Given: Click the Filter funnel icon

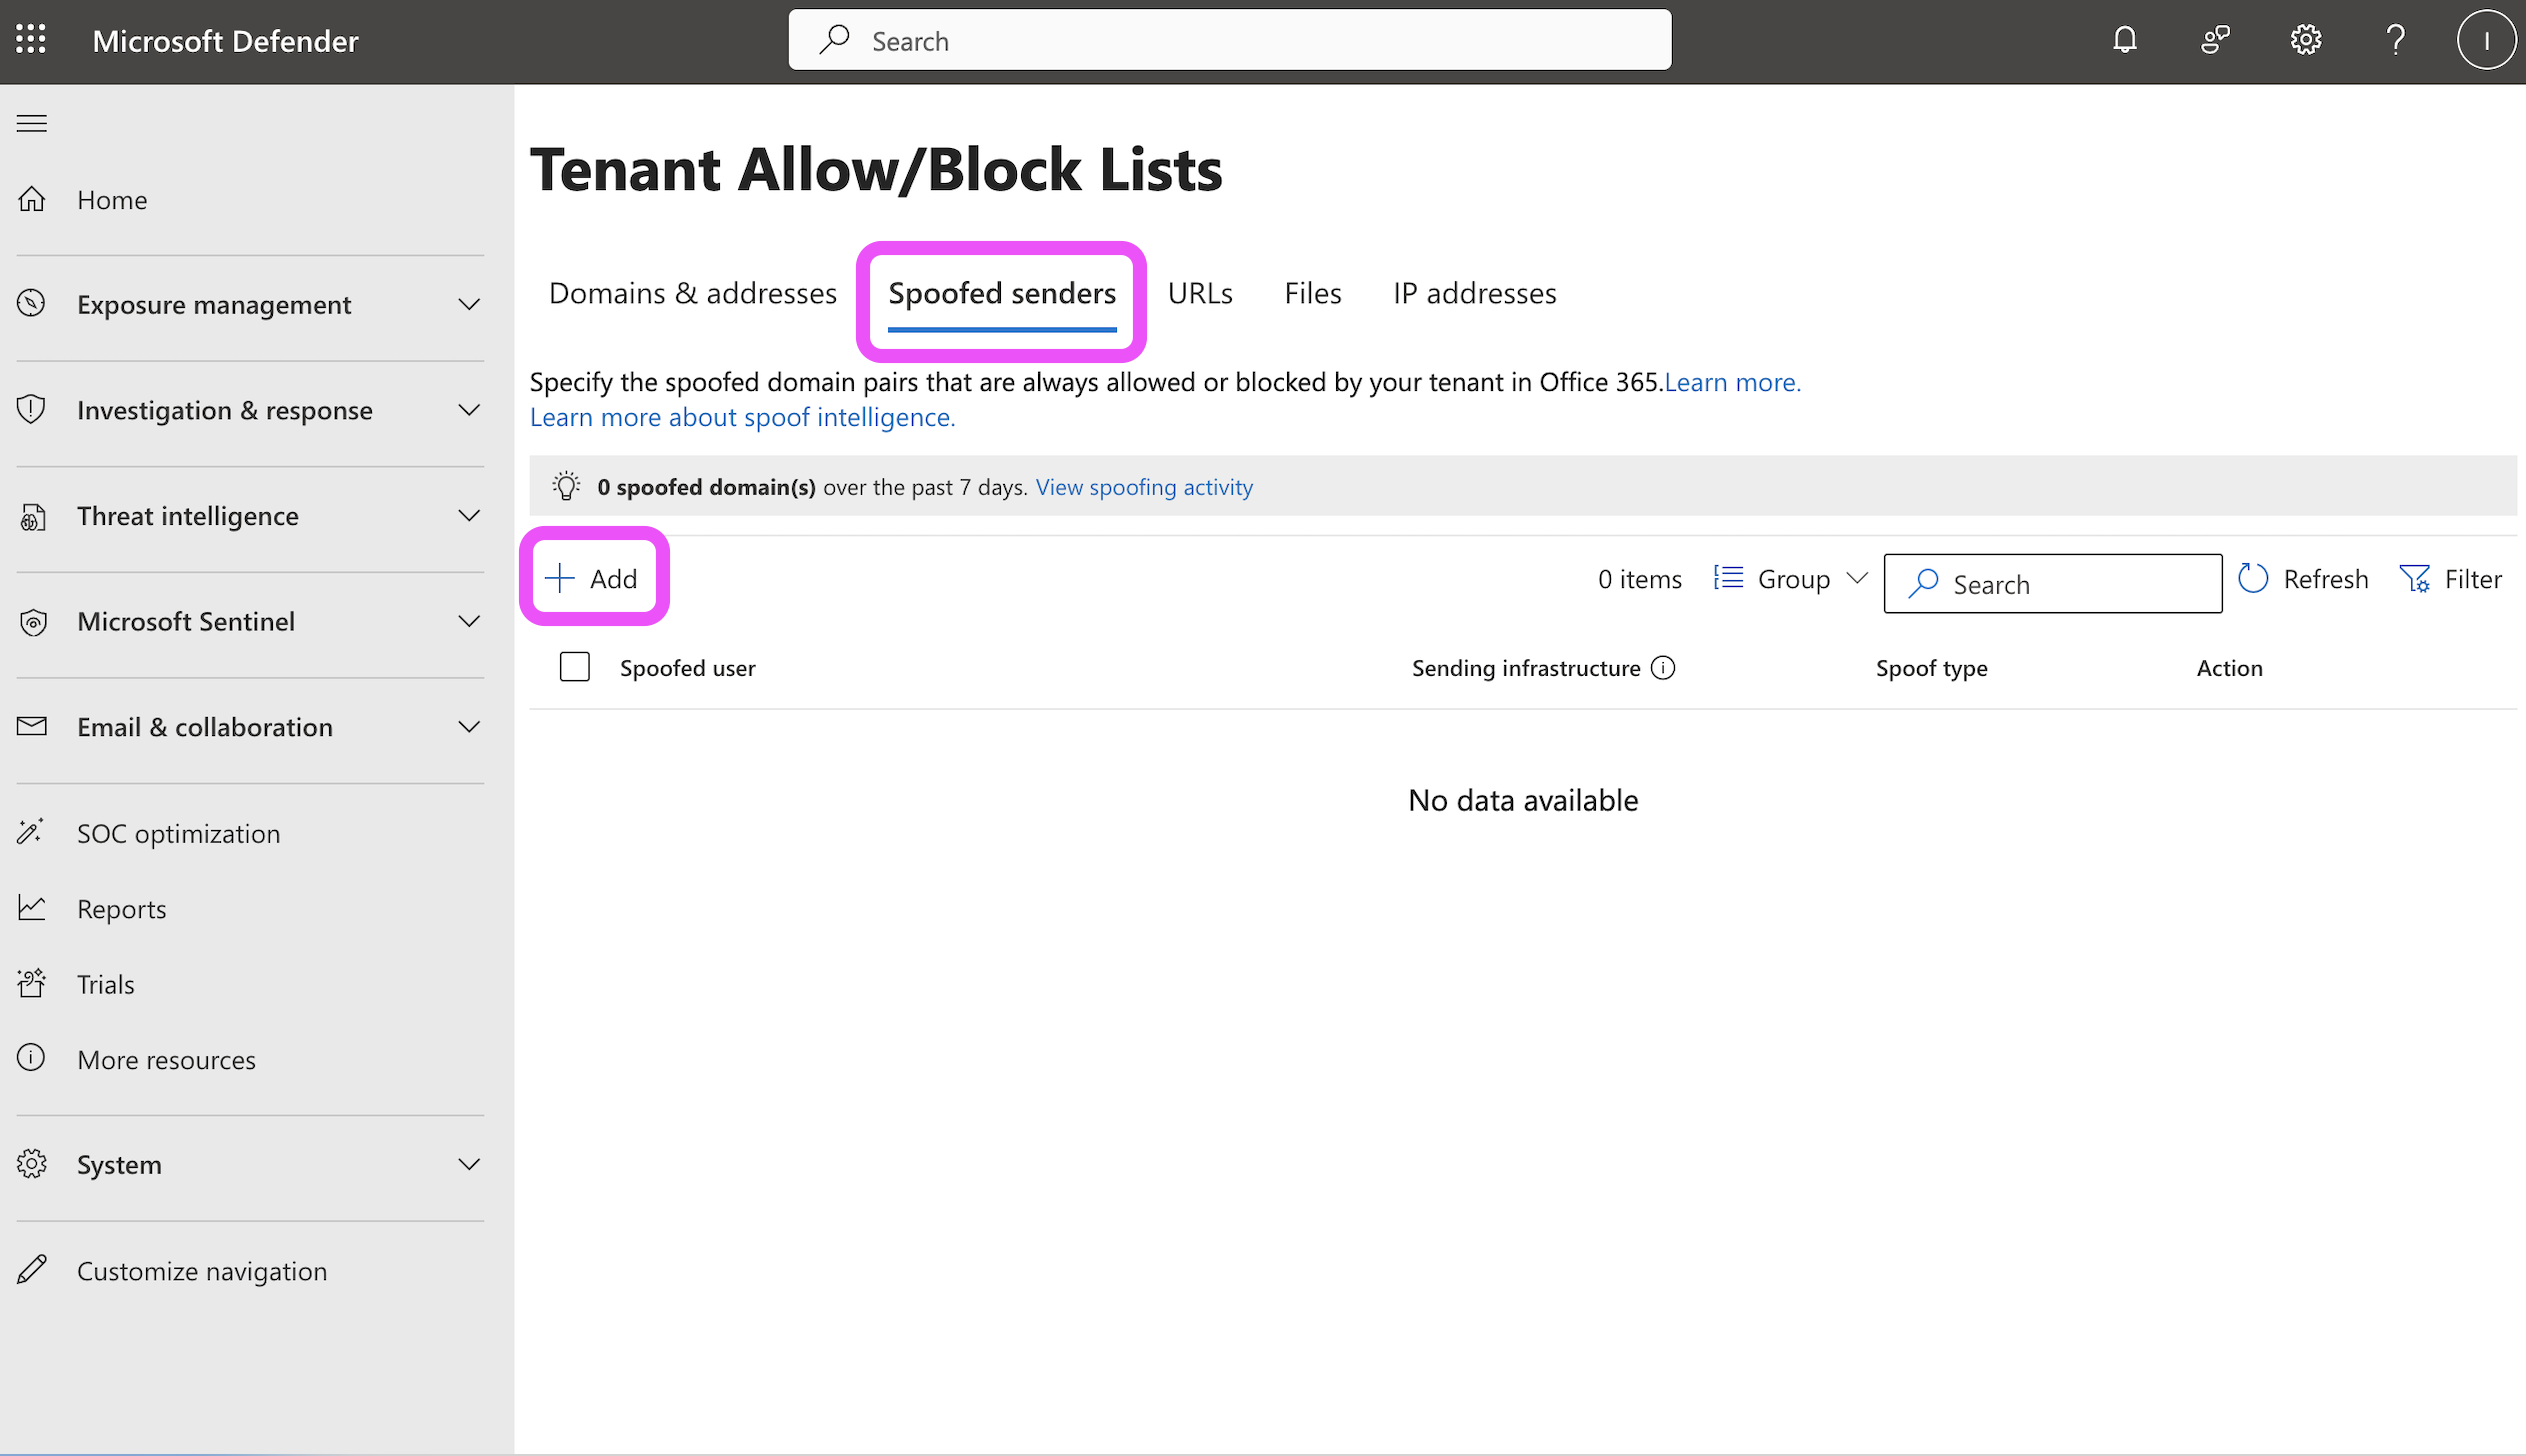Looking at the screenshot, I should tap(2415, 579).
